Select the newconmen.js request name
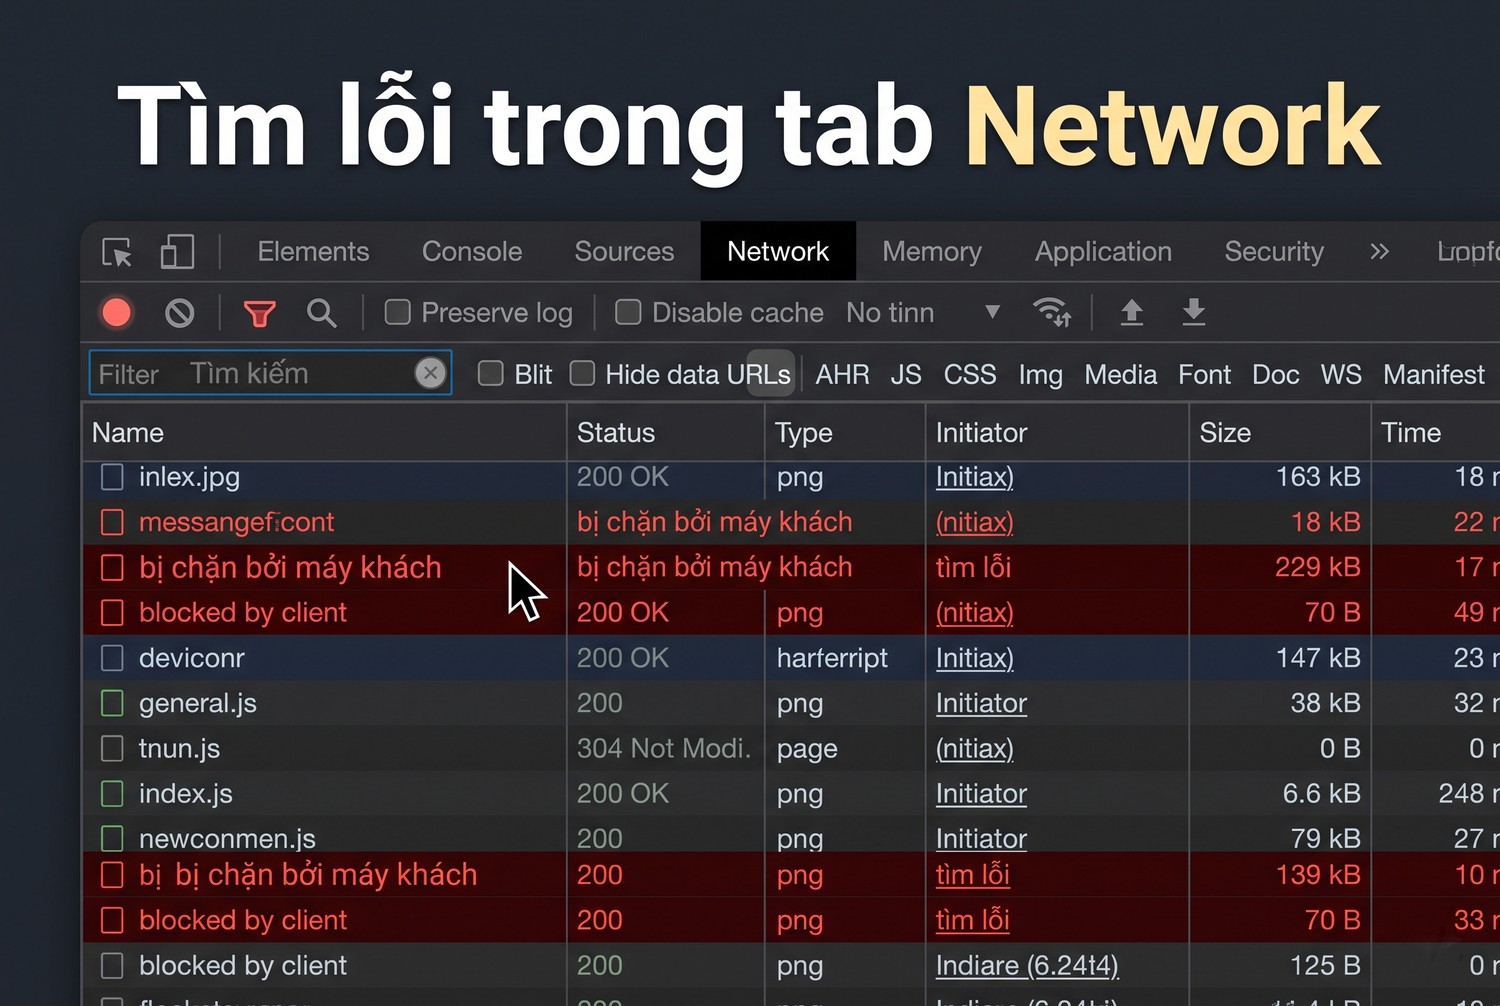1500x1006 pixels. 227,839
